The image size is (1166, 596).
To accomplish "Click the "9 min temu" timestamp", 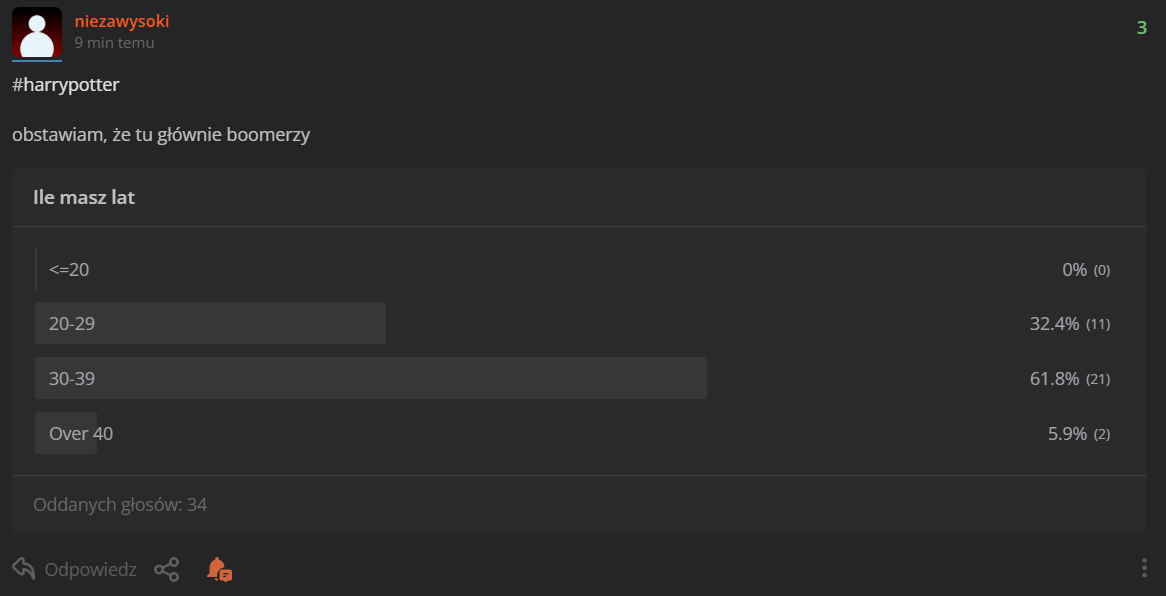I will (114, 43).
